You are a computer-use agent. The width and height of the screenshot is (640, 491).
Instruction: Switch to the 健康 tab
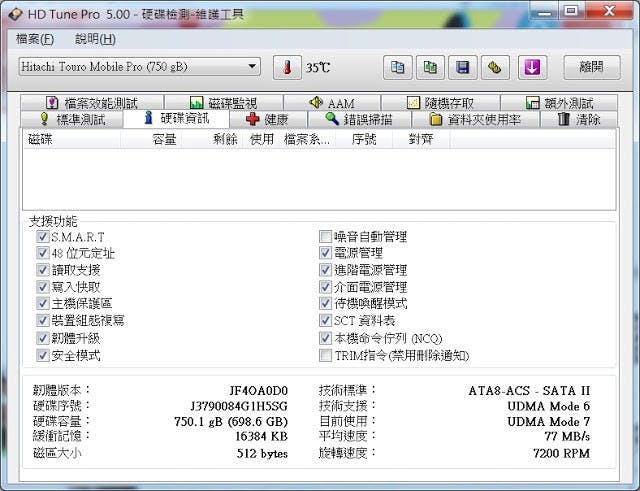click(268, 119)
